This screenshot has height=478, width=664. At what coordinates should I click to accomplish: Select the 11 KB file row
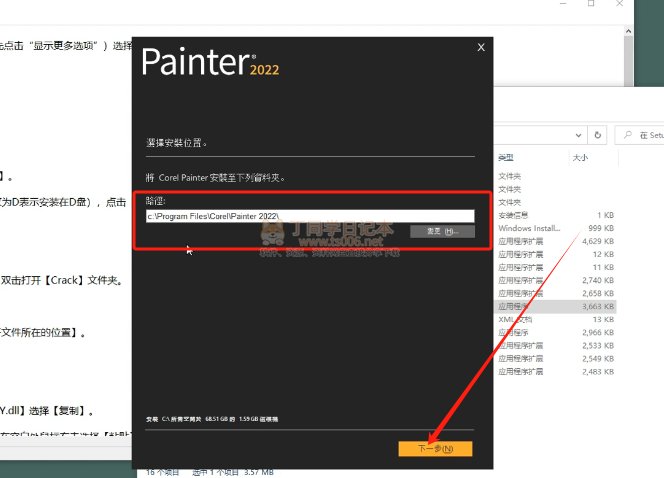[x=556, y=268]
